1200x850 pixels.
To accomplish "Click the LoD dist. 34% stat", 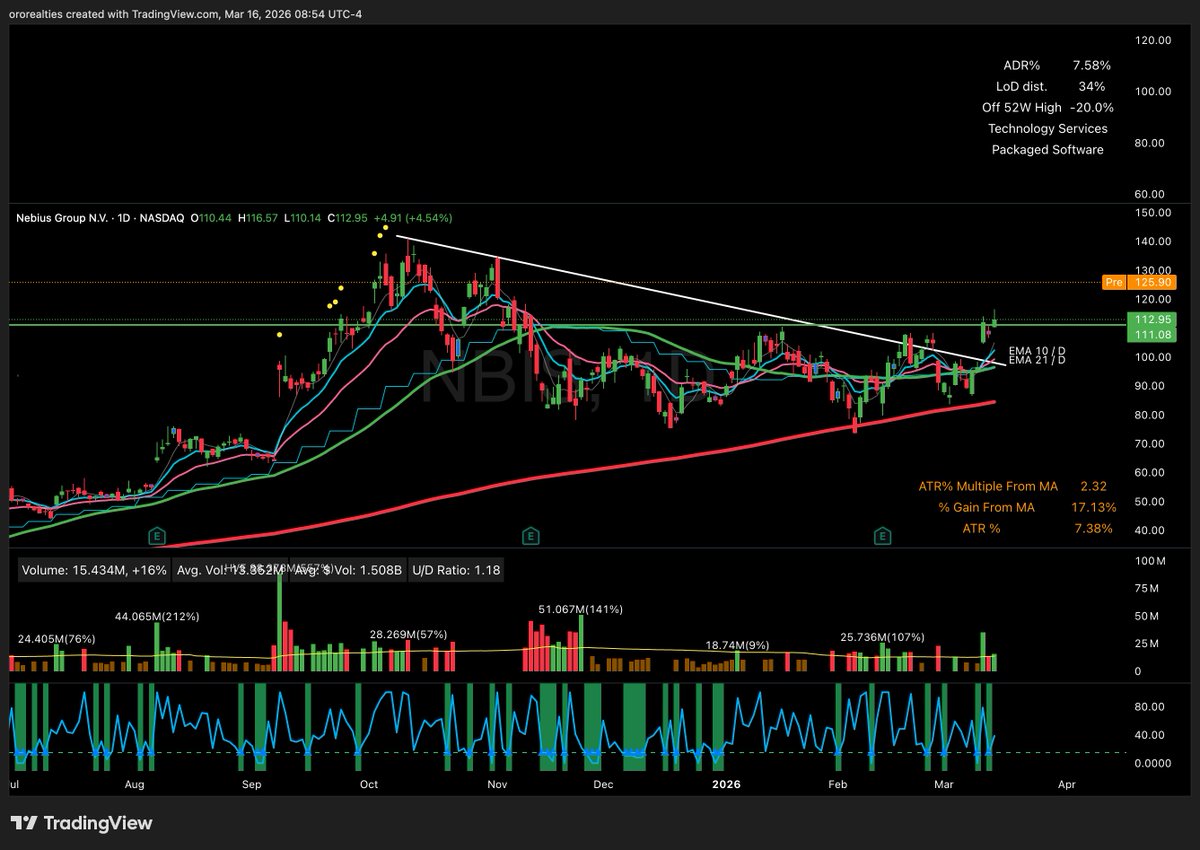I will pyautogui.click(x=1050, y=86).
